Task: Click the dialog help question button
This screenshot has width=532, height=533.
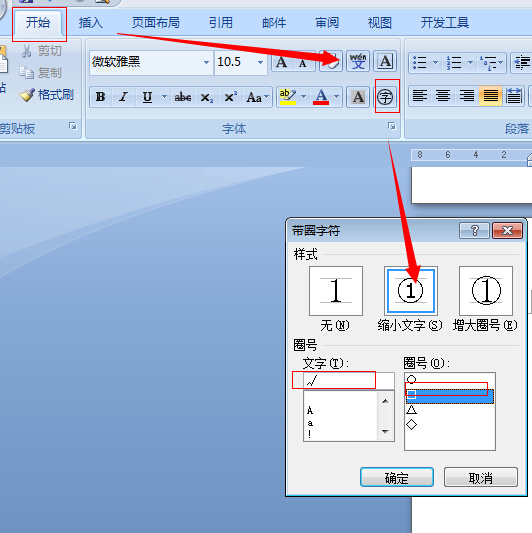Action: pyautogui.click(x=475, y=231)
